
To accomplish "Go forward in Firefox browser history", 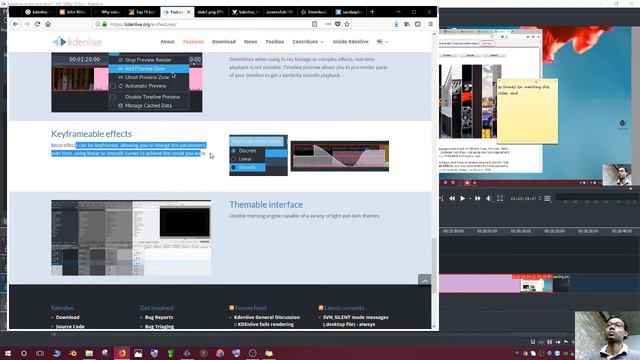I will point(27,24).
